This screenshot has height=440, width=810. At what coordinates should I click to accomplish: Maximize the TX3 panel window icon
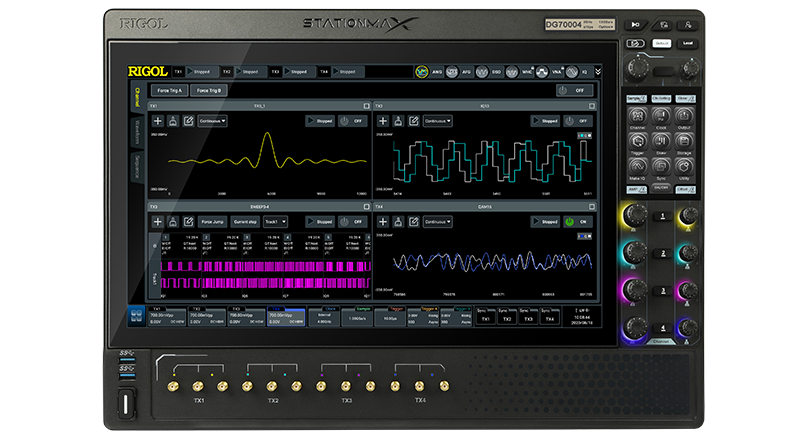(x=366, y=207)
